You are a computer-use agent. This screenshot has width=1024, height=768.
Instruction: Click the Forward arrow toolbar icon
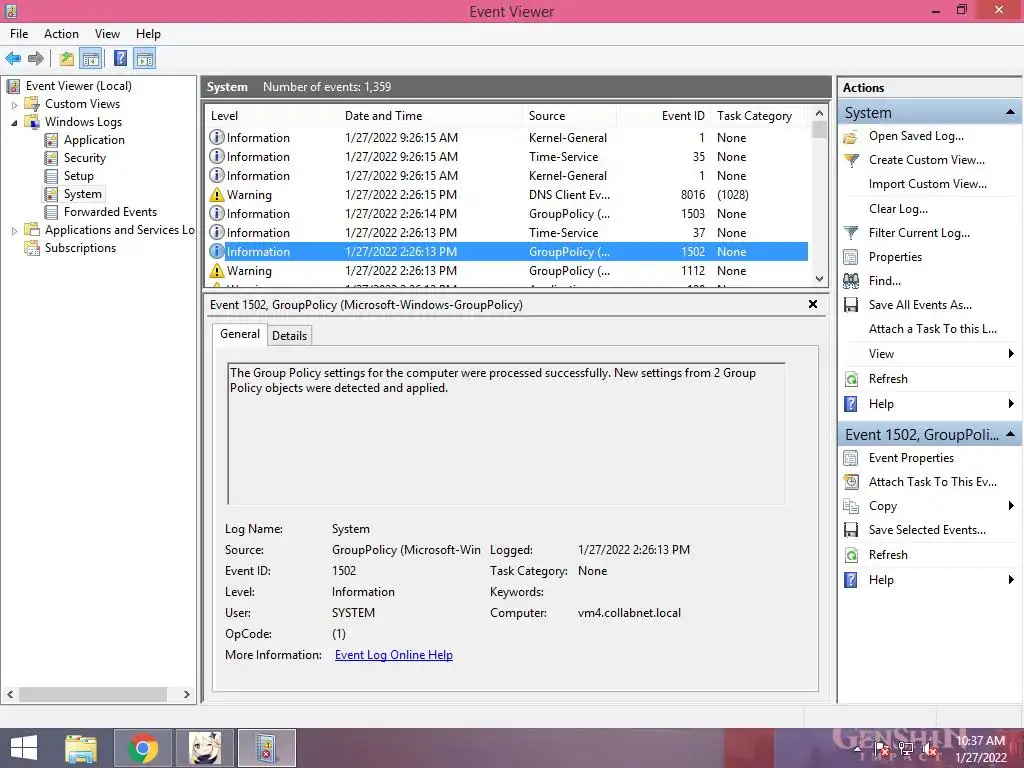pos(36,59)
